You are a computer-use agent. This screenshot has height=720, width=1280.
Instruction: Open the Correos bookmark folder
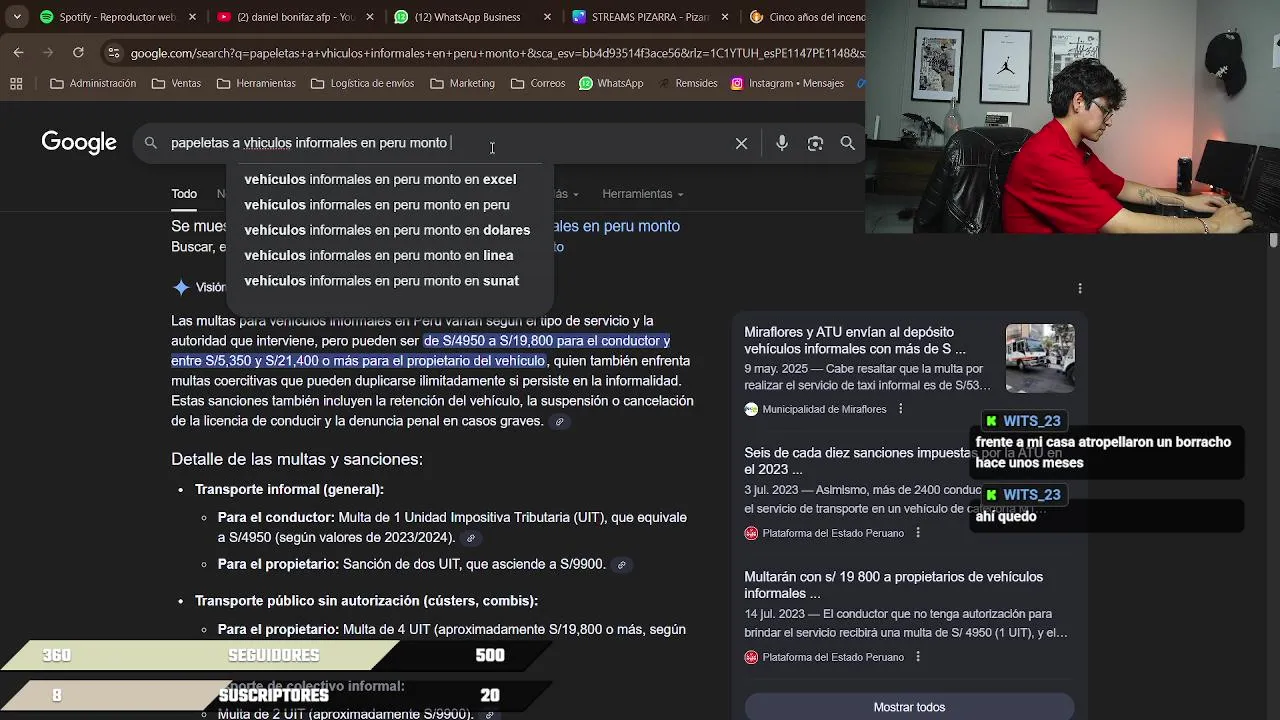[x=537, y=83]
